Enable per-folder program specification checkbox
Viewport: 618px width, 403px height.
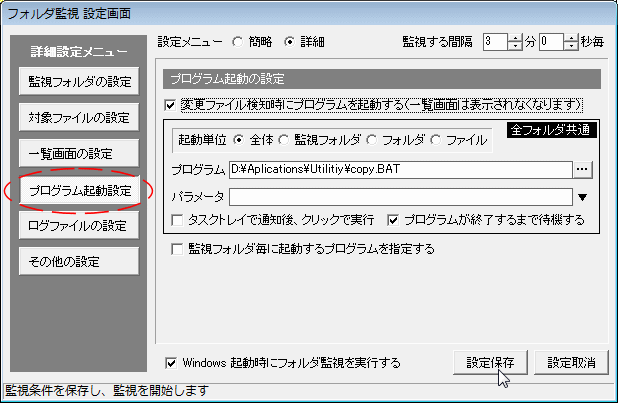(178, 248)
